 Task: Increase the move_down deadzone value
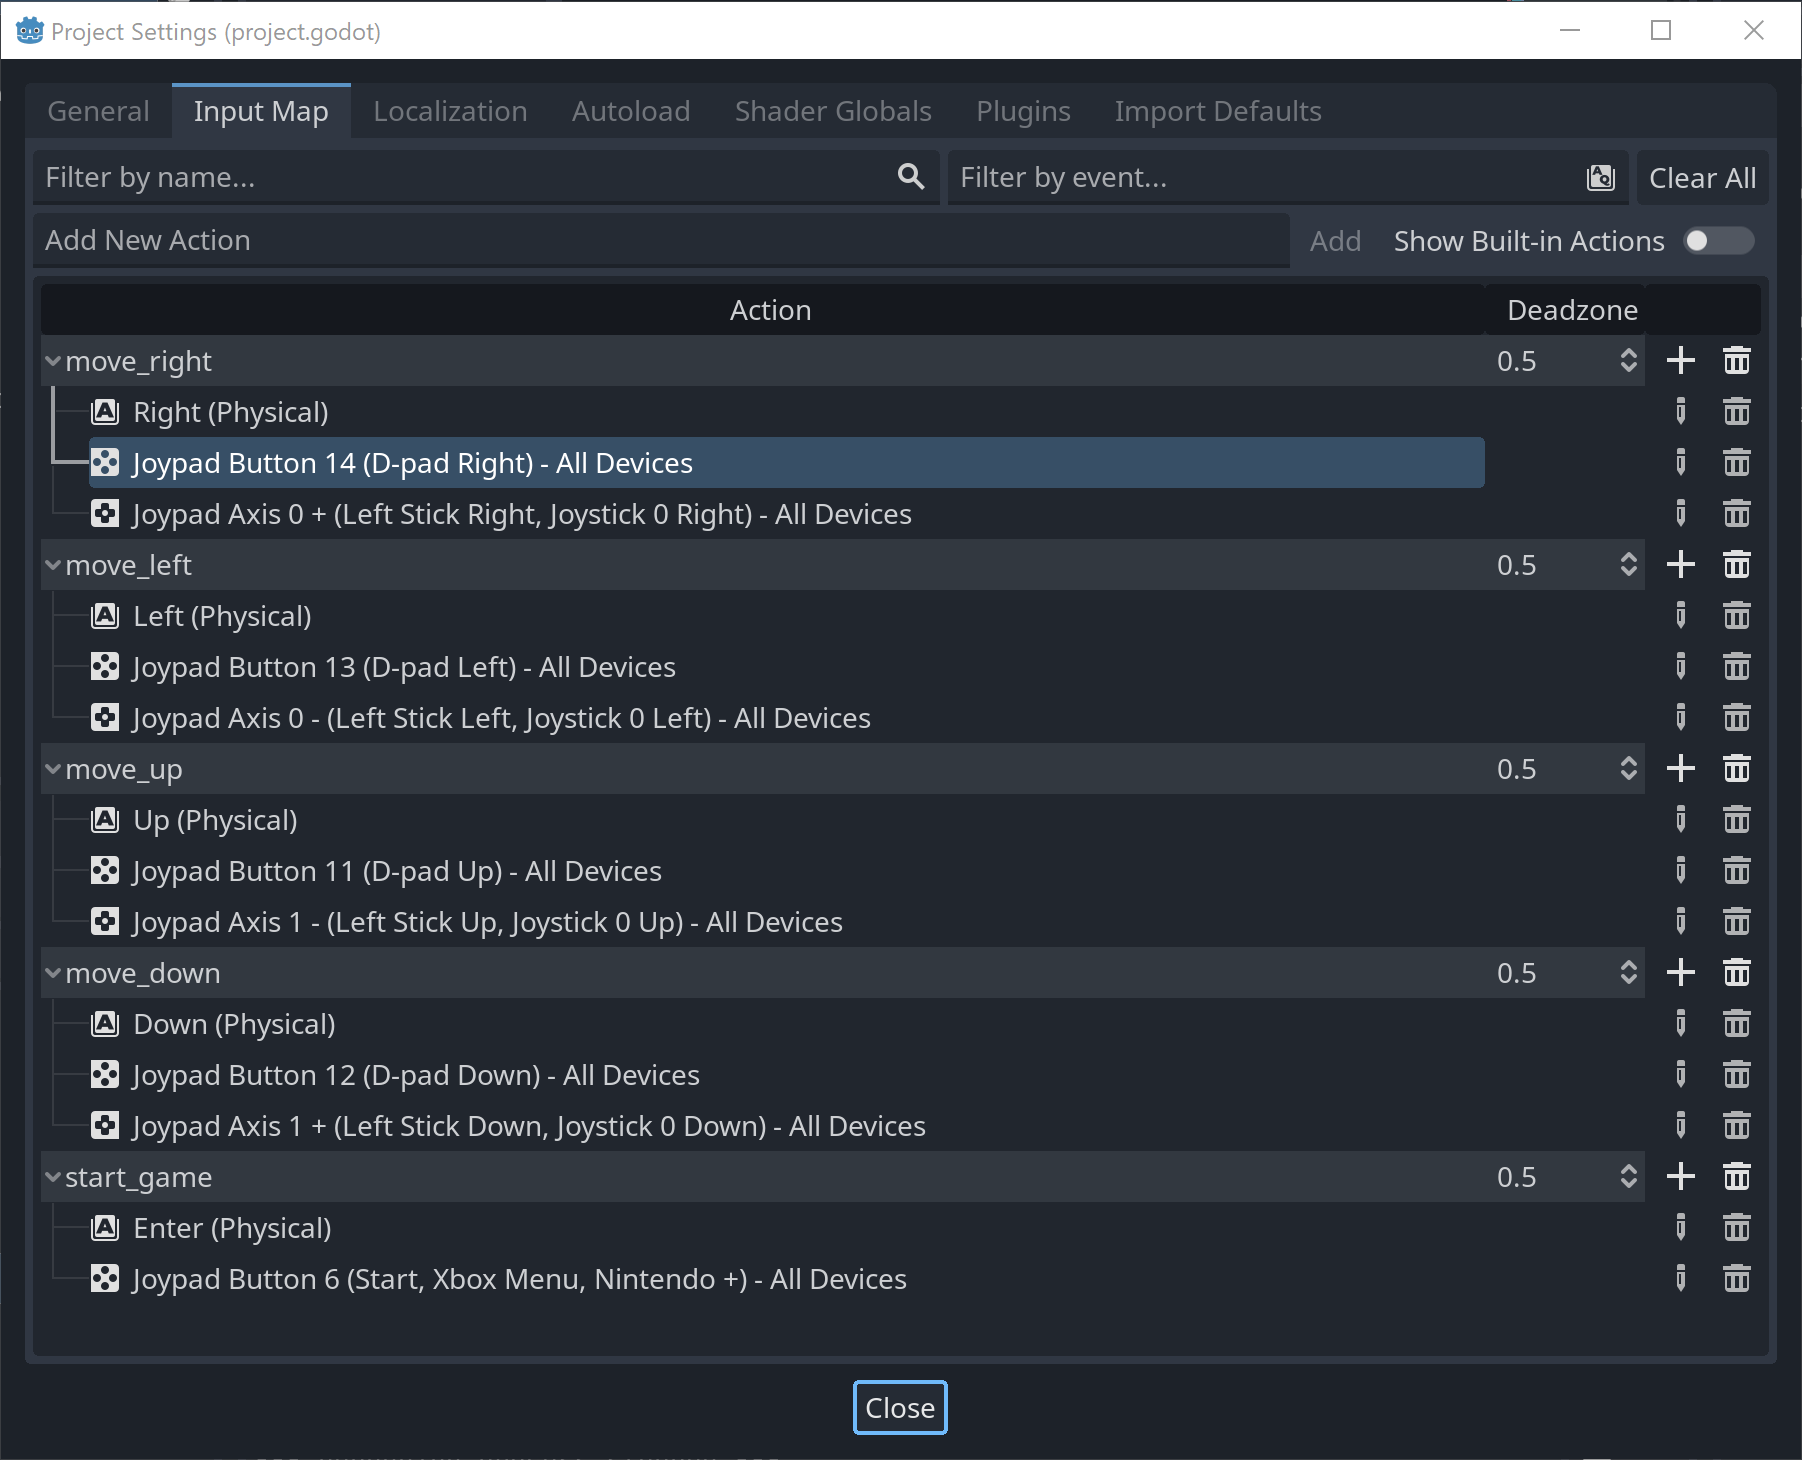point(1628,966)
